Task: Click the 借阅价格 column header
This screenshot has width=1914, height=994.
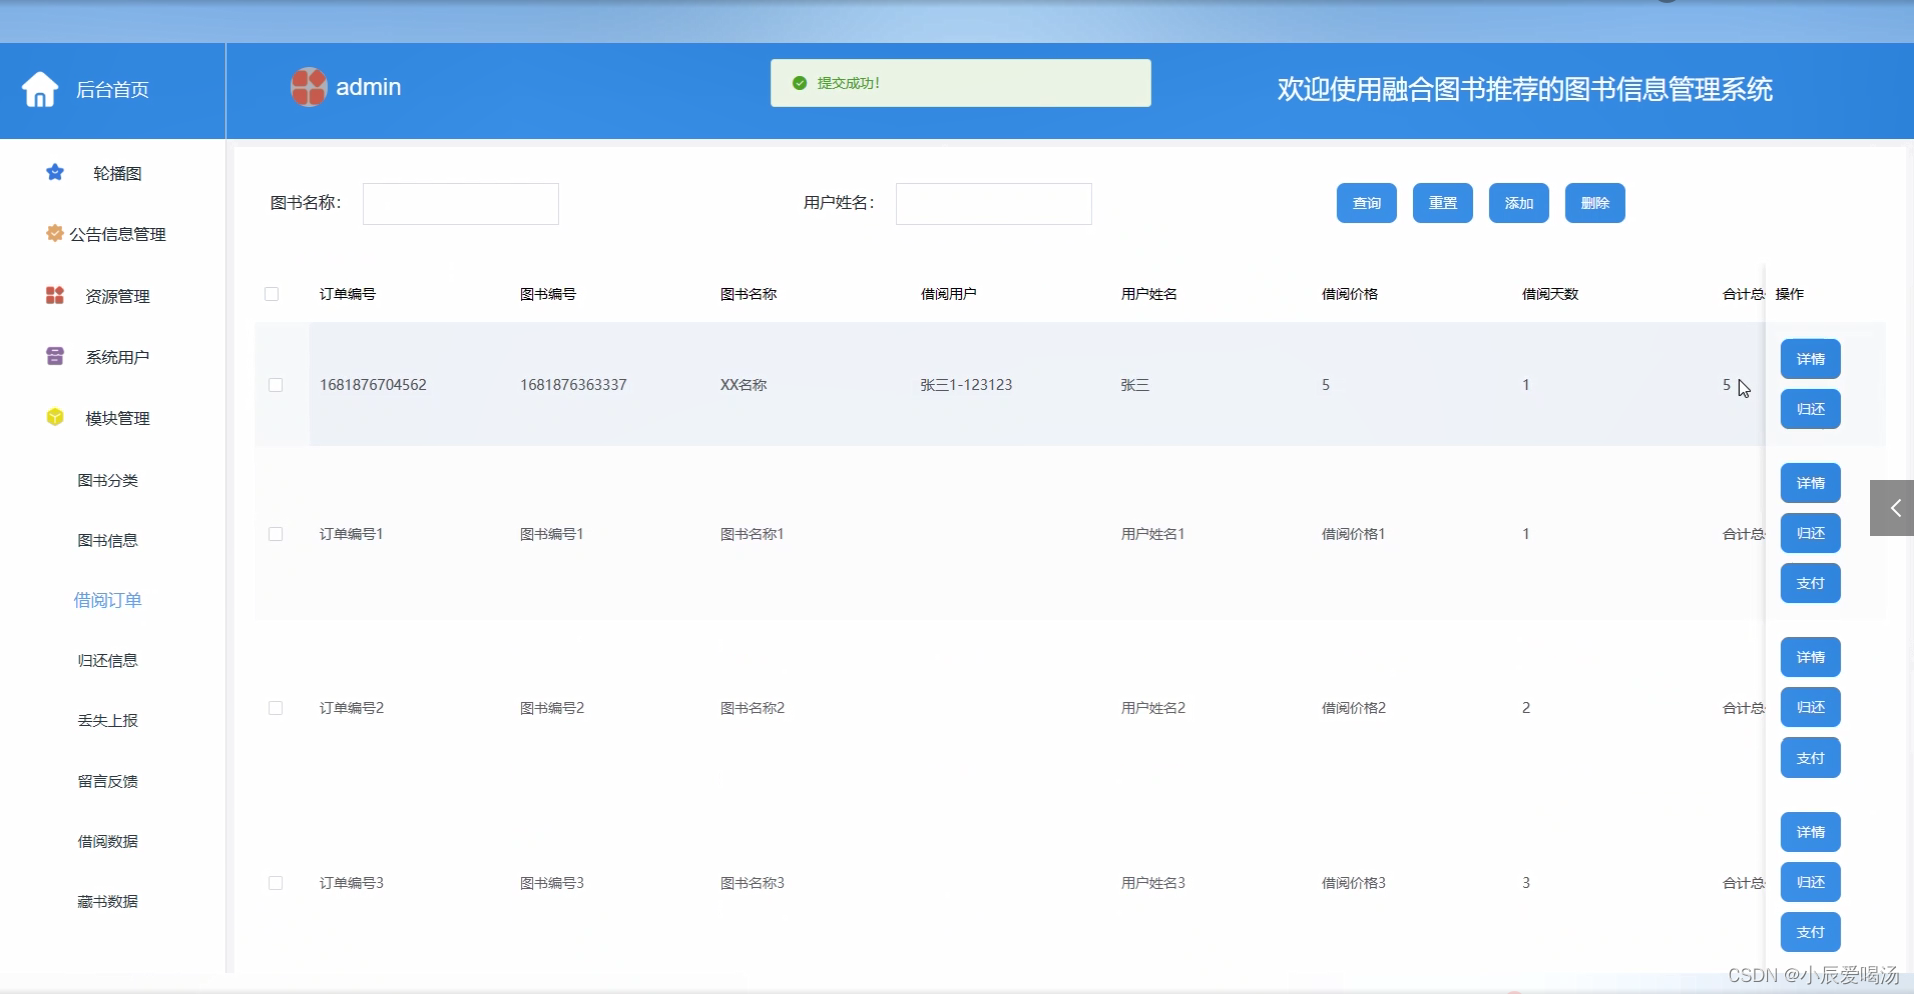Action: [1350, 294]
